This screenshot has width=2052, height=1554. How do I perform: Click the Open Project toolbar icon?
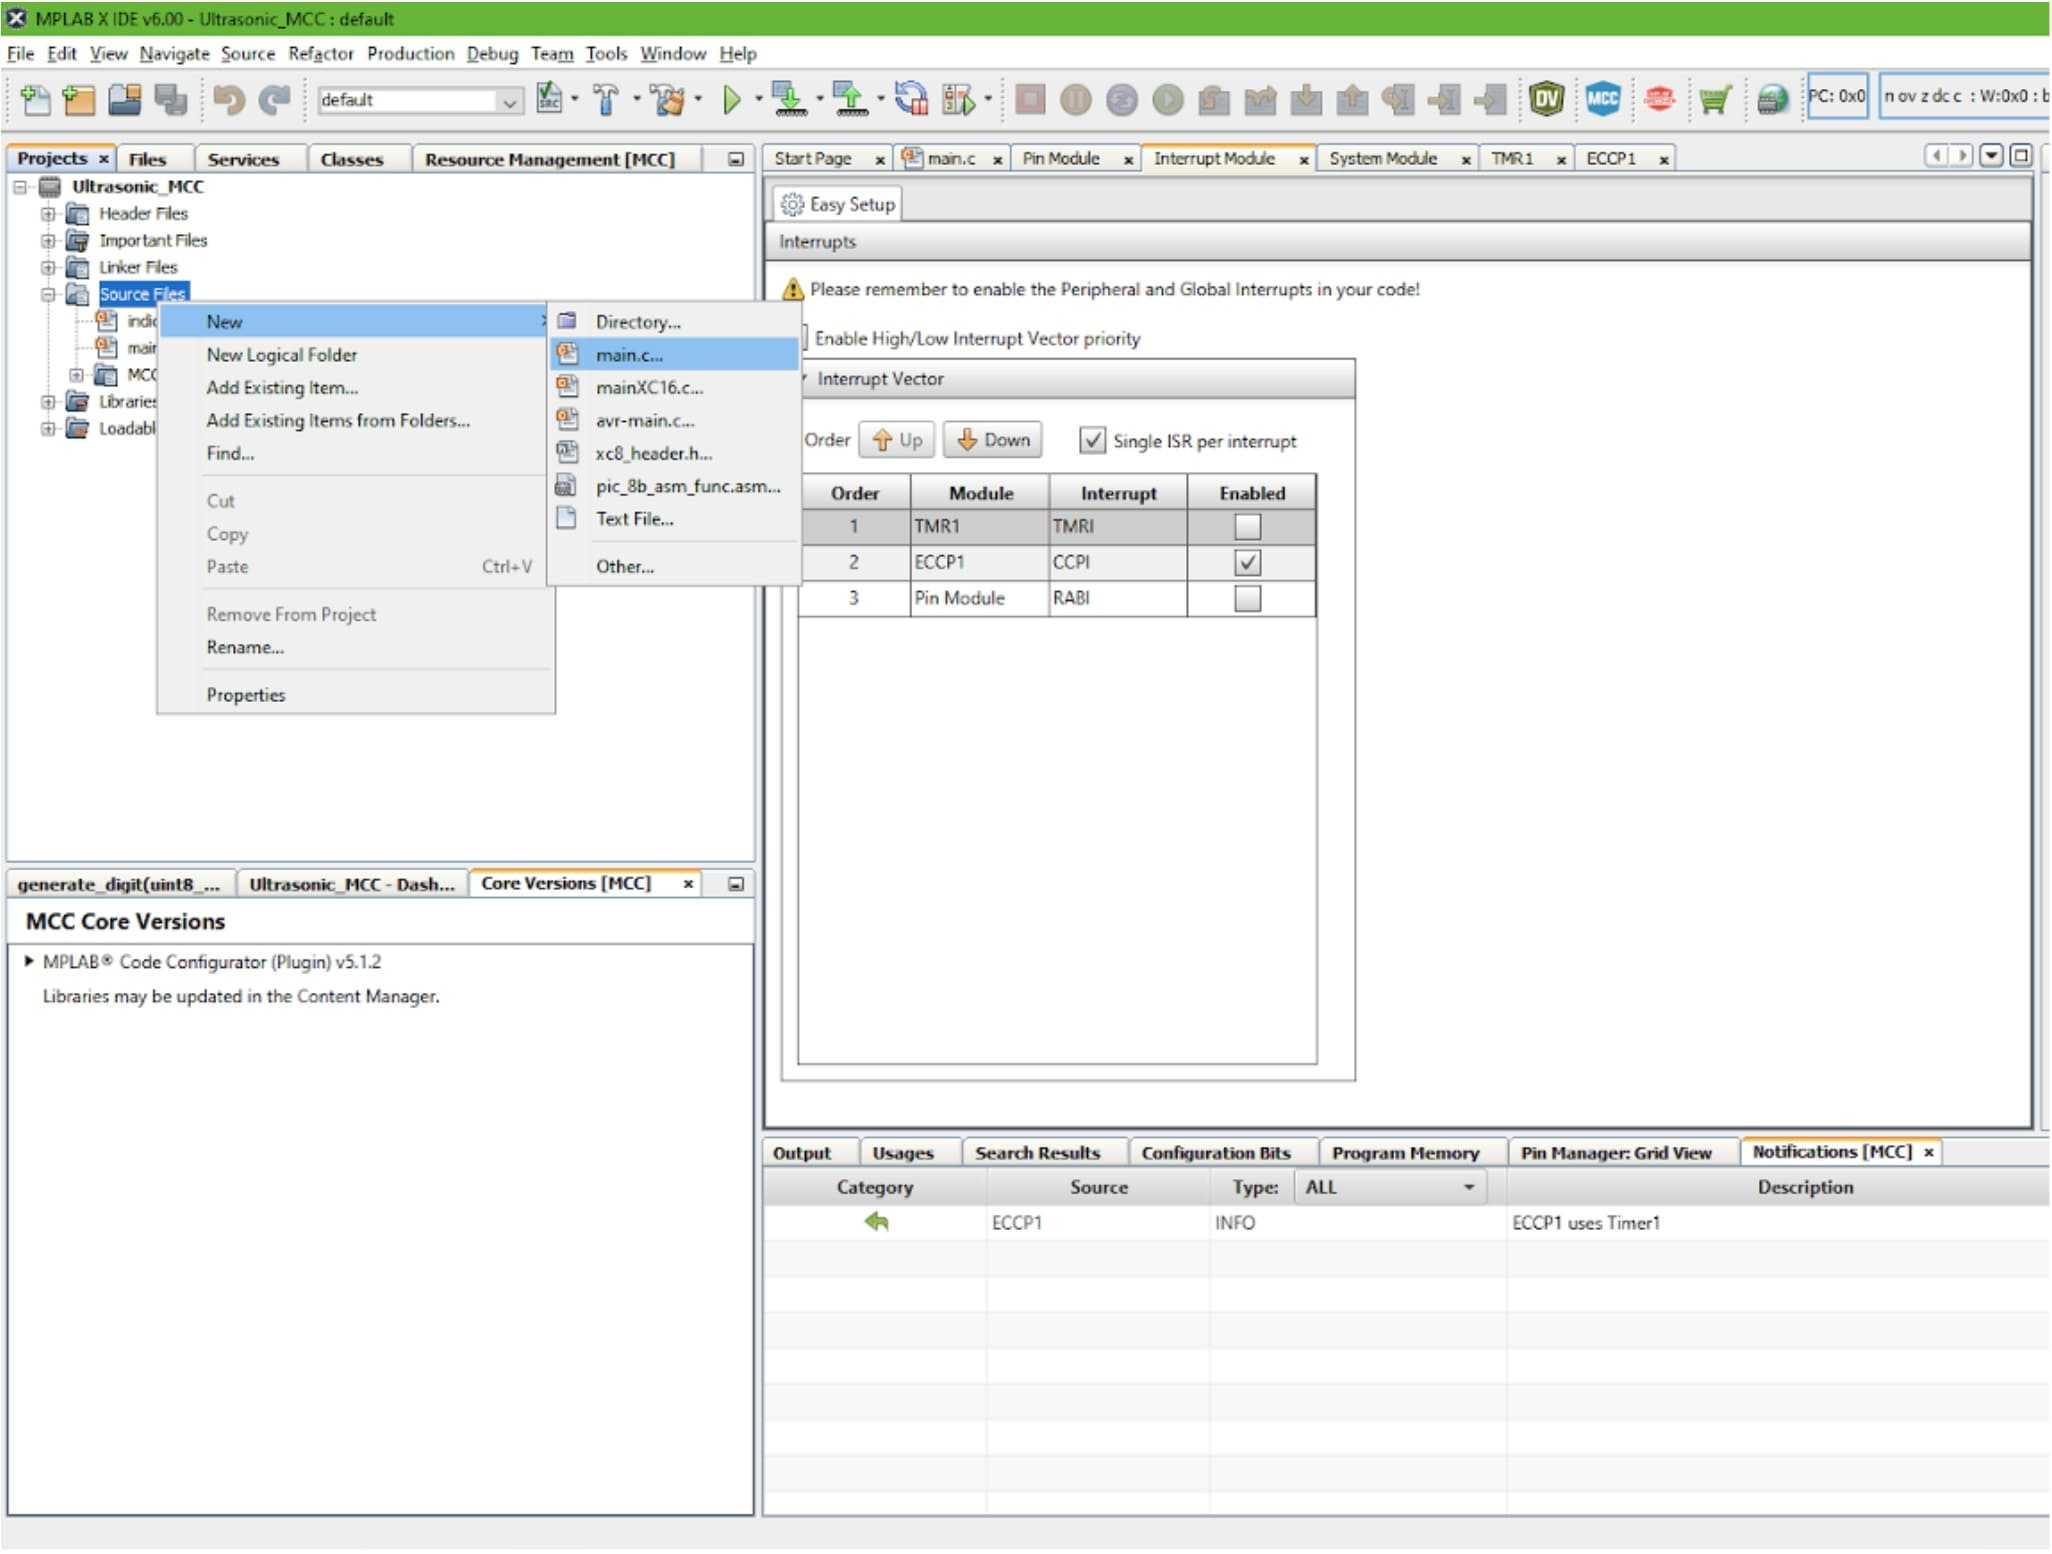pos(125,99)
